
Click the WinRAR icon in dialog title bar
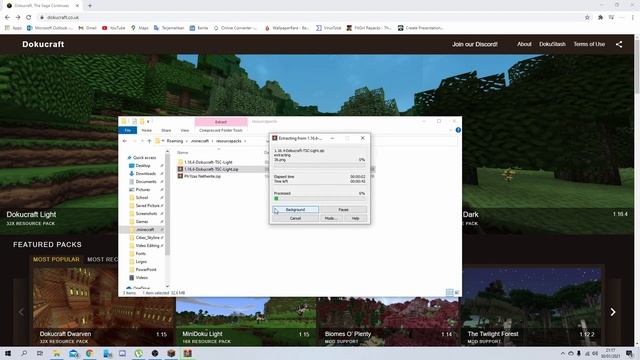pyautogui.click(x=275, y=138)
